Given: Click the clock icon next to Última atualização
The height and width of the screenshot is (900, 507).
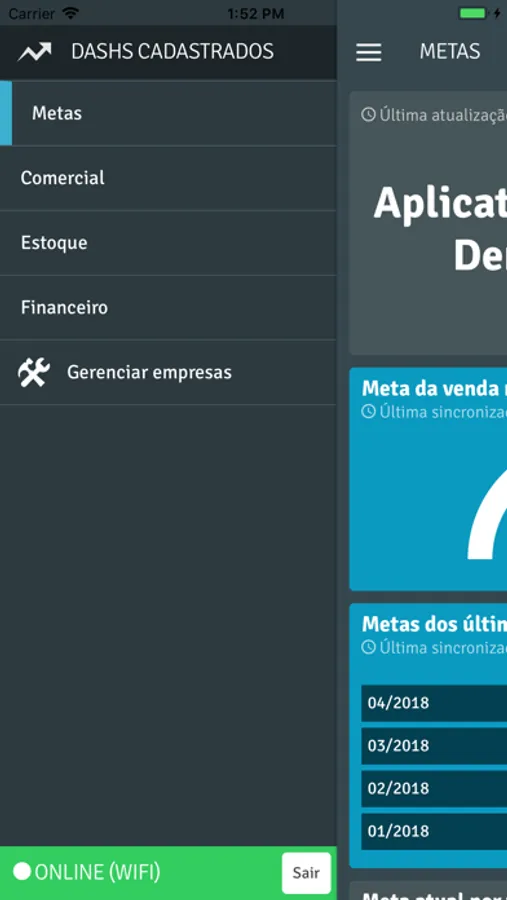Looking at the screenshot, I should coord(368,115).
